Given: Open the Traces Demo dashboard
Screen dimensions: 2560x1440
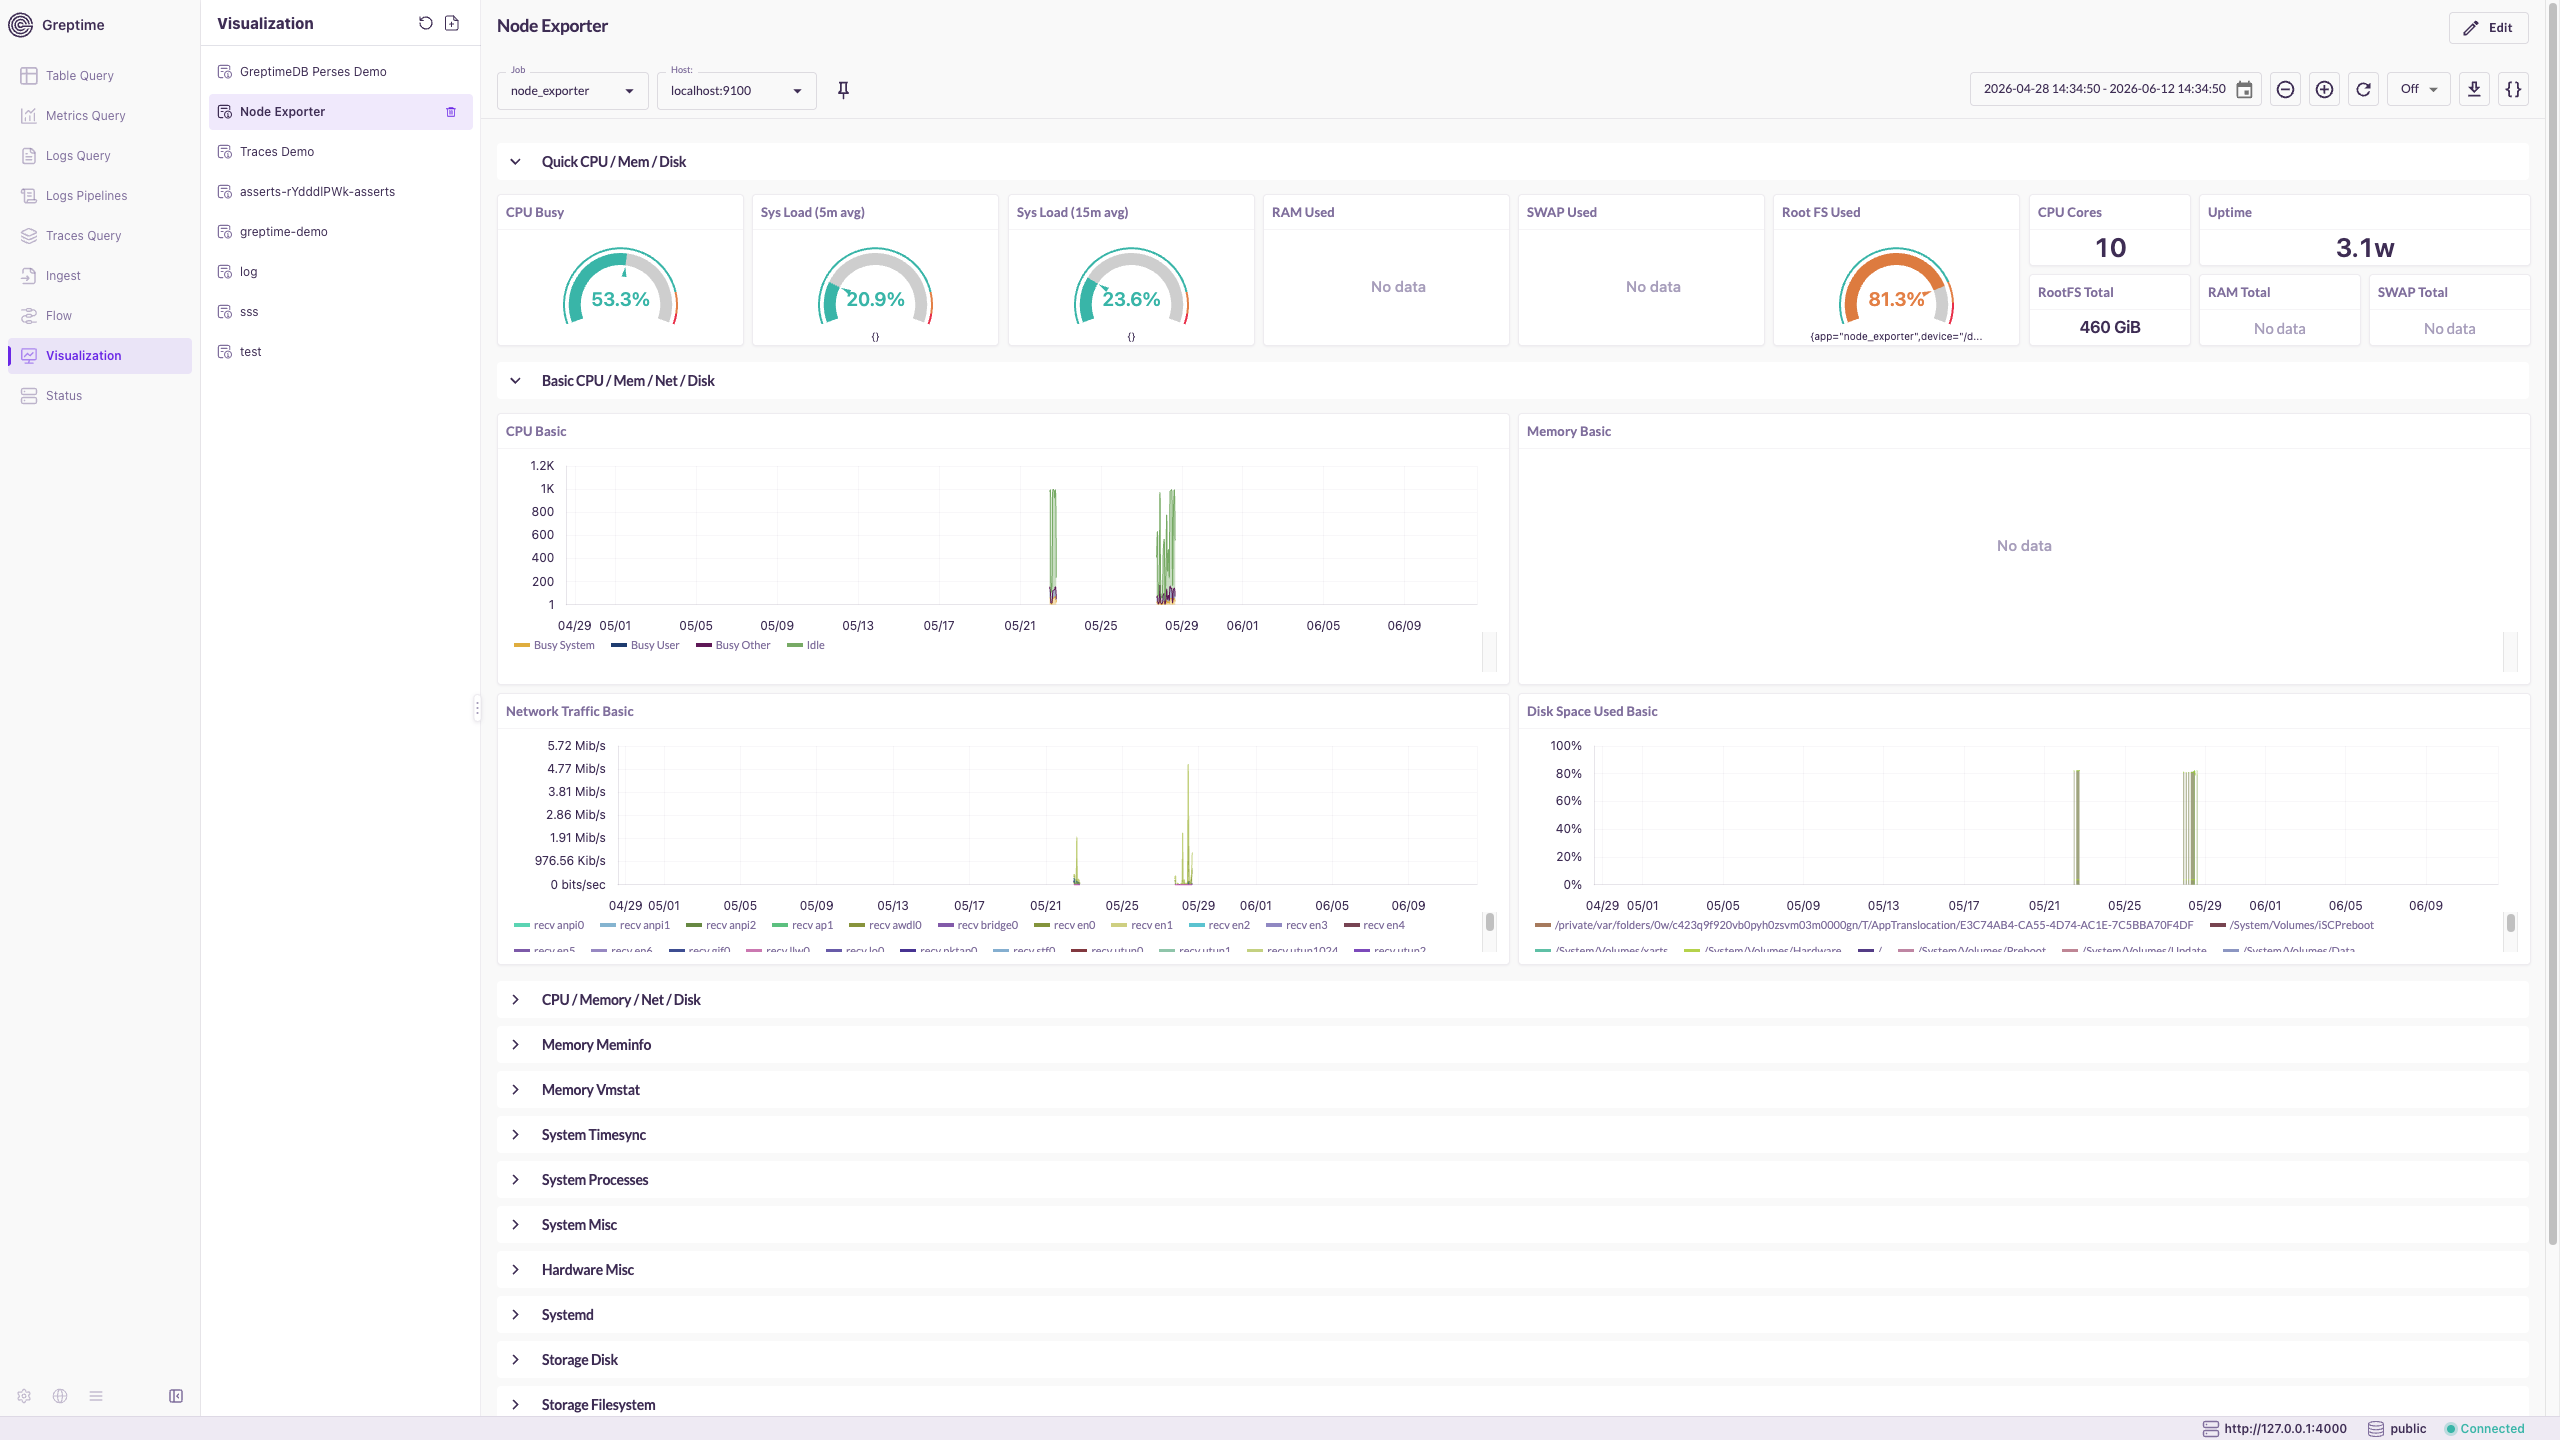Looking at the screenshot, I should (x=341, y=152).
